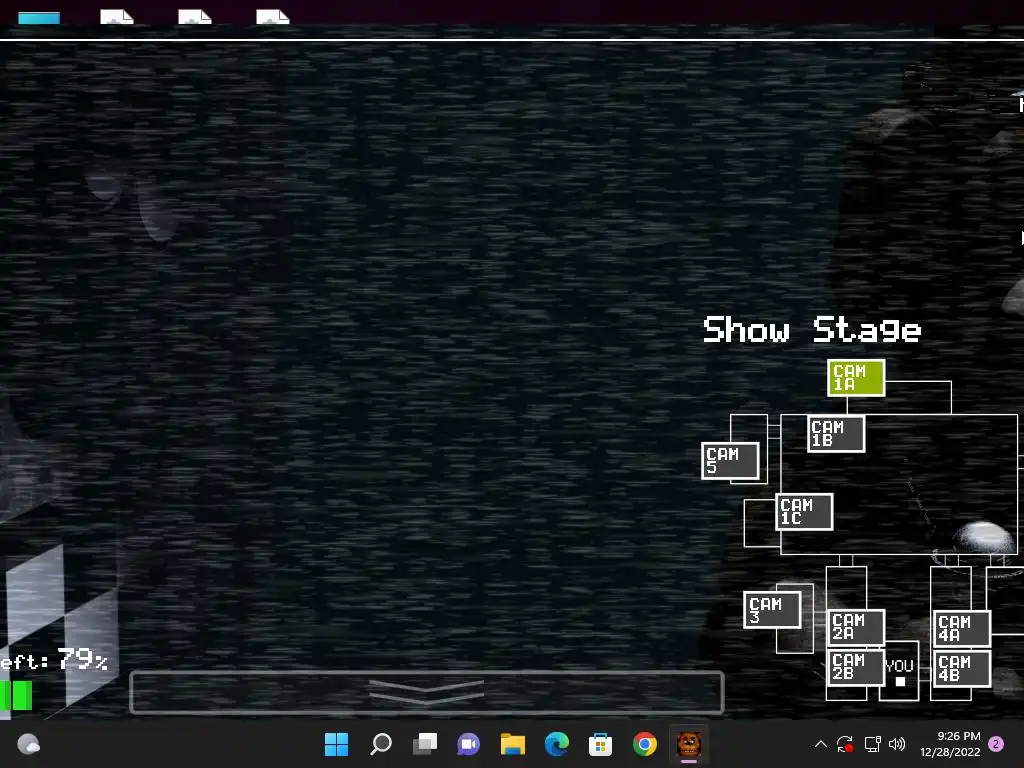Open Task View on the taskbar
Screen dimensions: 1024x768
tap(424, 744)
